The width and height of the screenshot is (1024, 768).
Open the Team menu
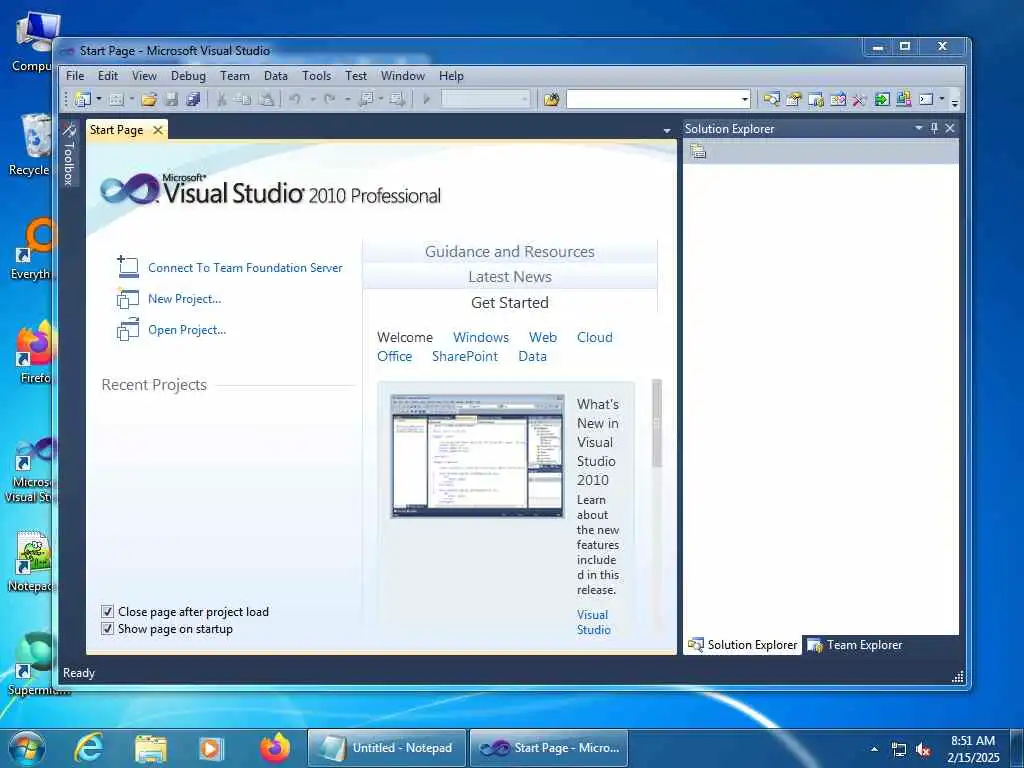[x=234, y=76]
